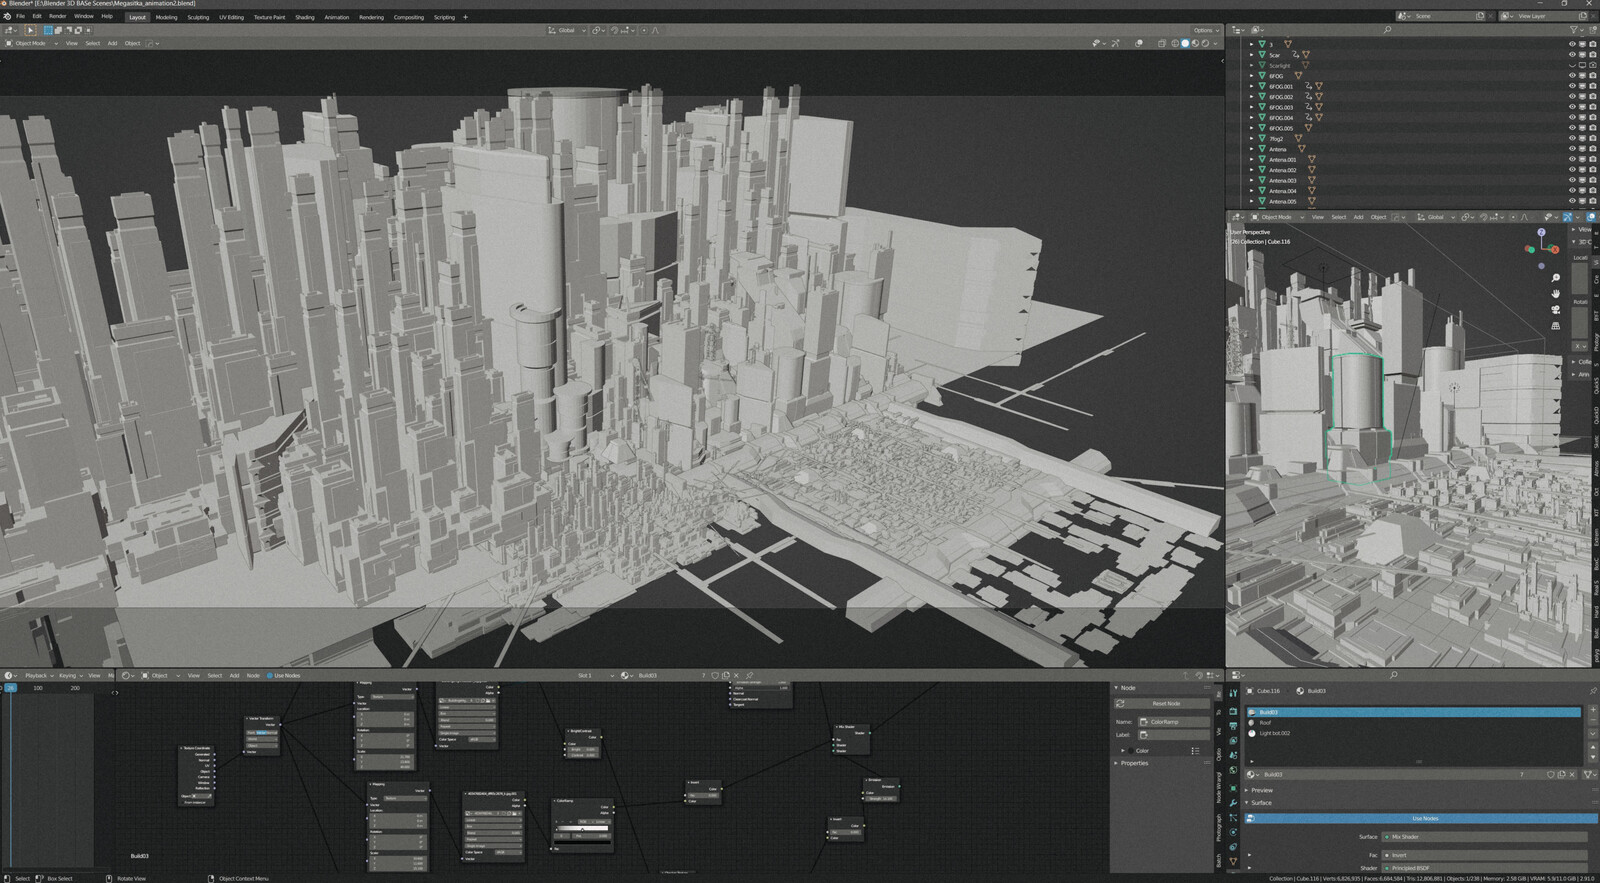Viewport: 1600px width, 883px height.
Task: Add a new workspace with plus icon
Action: (x=465, y=17)
